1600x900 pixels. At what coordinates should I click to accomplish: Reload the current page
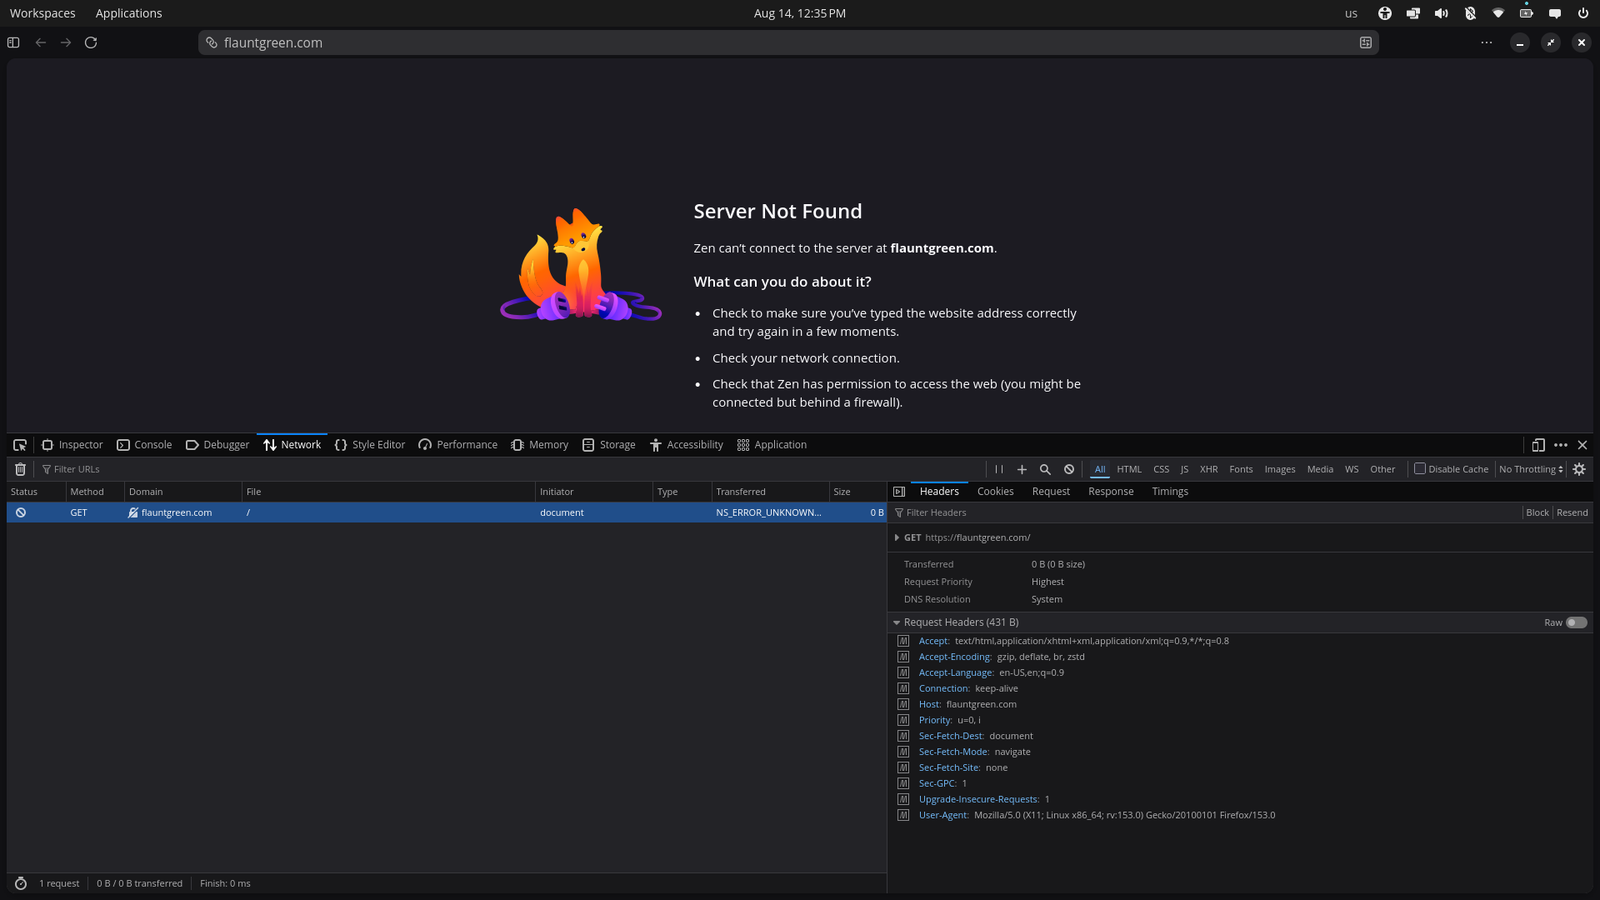pos(91,43)
